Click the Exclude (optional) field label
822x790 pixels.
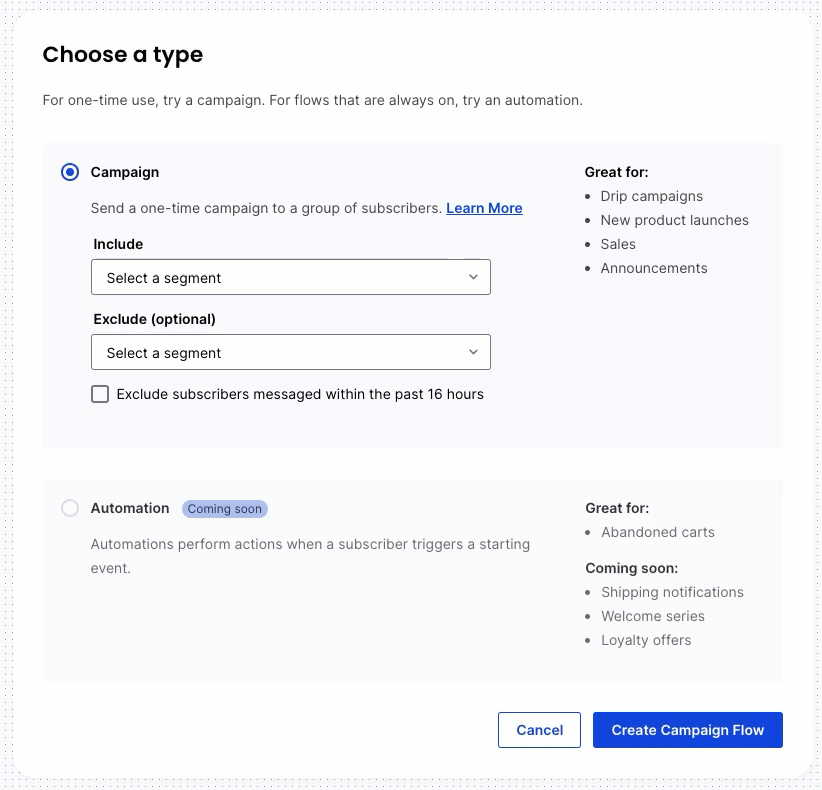tap(154, 319)
